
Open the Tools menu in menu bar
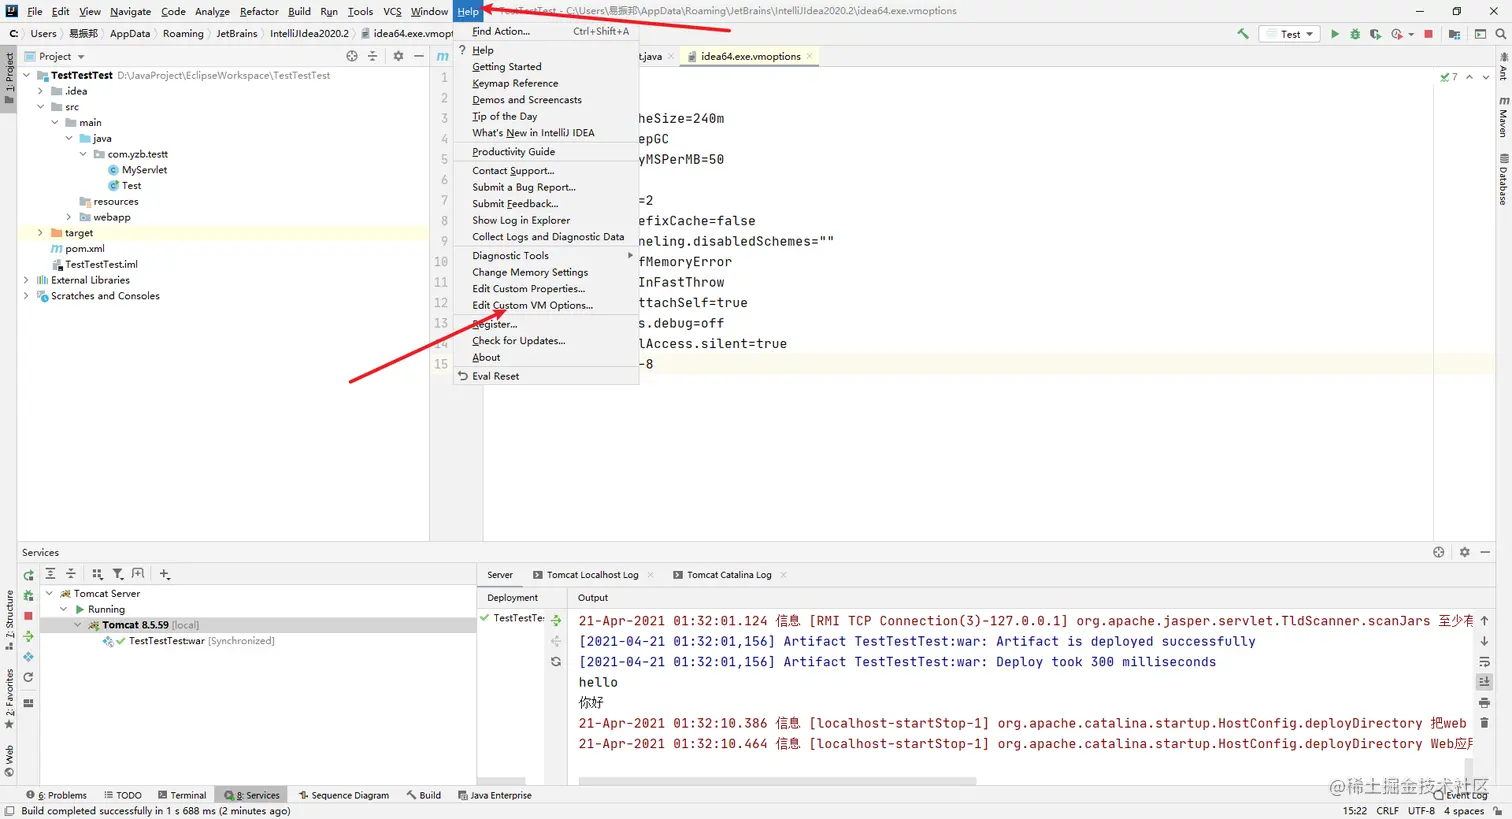(x=360, y=11)
